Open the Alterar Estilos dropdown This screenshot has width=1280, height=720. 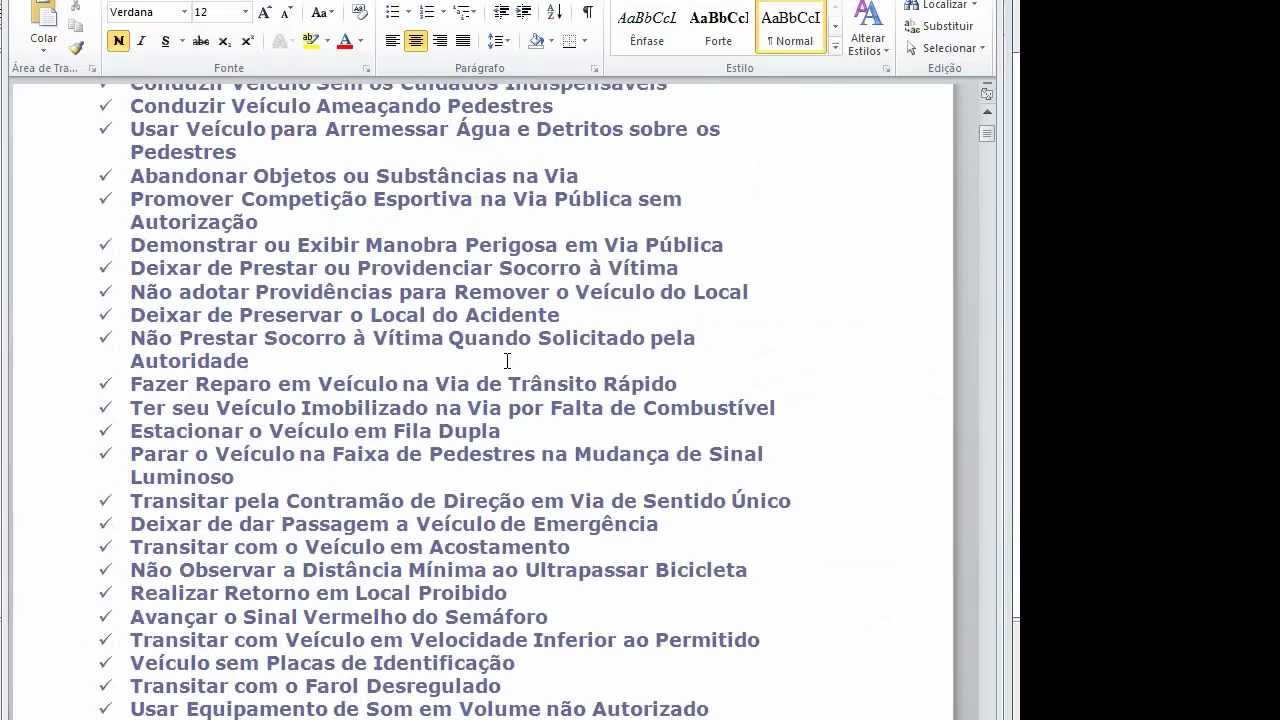(868, 30)
